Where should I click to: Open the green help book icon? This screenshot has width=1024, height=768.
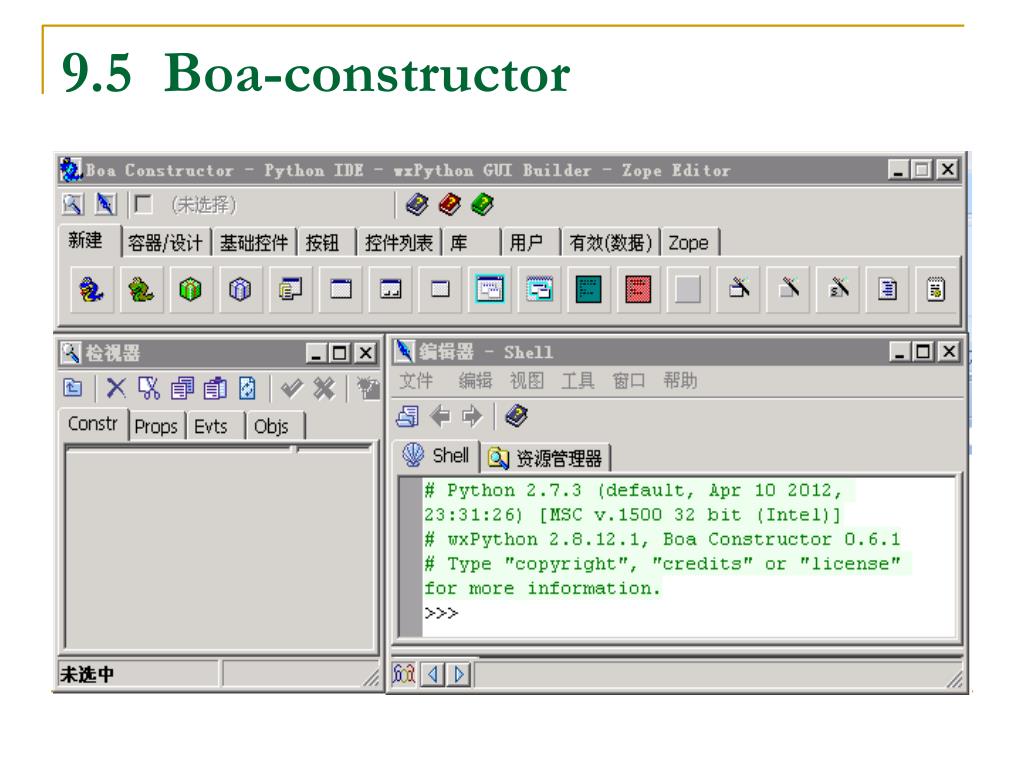click(x=483, y=204)
